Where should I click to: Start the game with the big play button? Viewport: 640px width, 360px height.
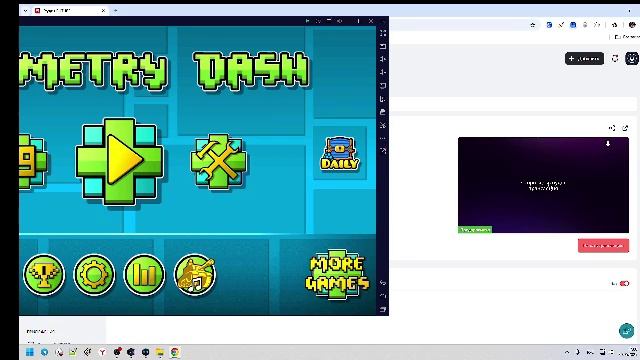pyautogui.click(x=120, y=161)
